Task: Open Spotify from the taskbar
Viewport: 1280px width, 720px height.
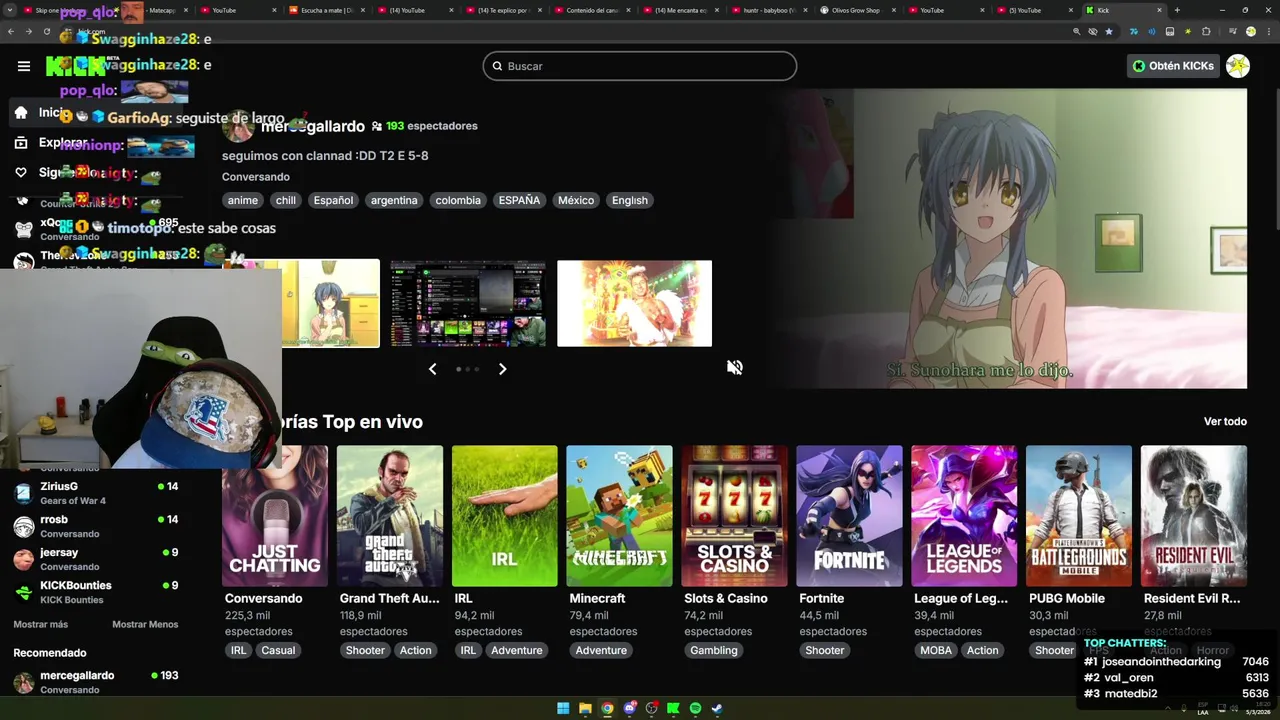Action: (695, 709)
